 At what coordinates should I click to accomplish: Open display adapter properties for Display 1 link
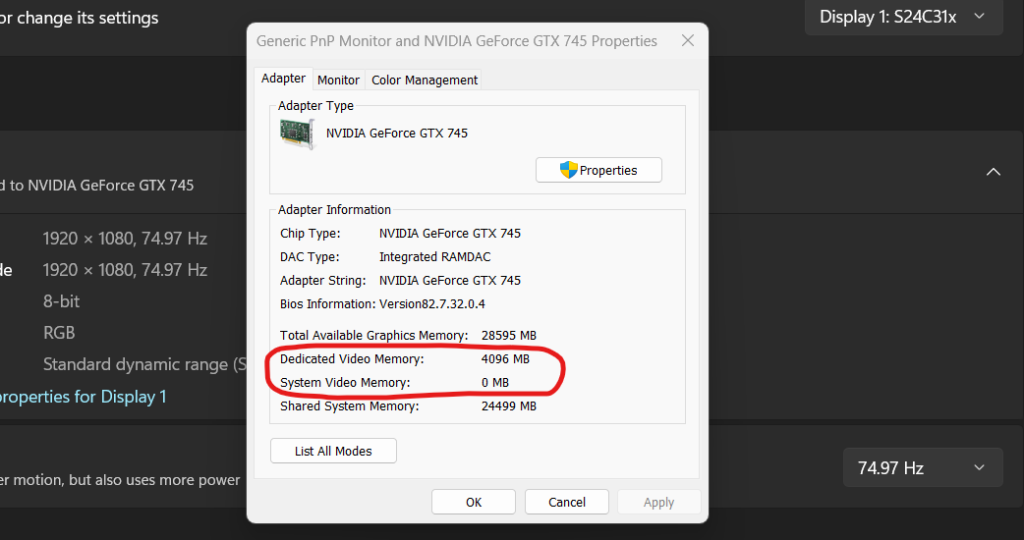[83, 396]
